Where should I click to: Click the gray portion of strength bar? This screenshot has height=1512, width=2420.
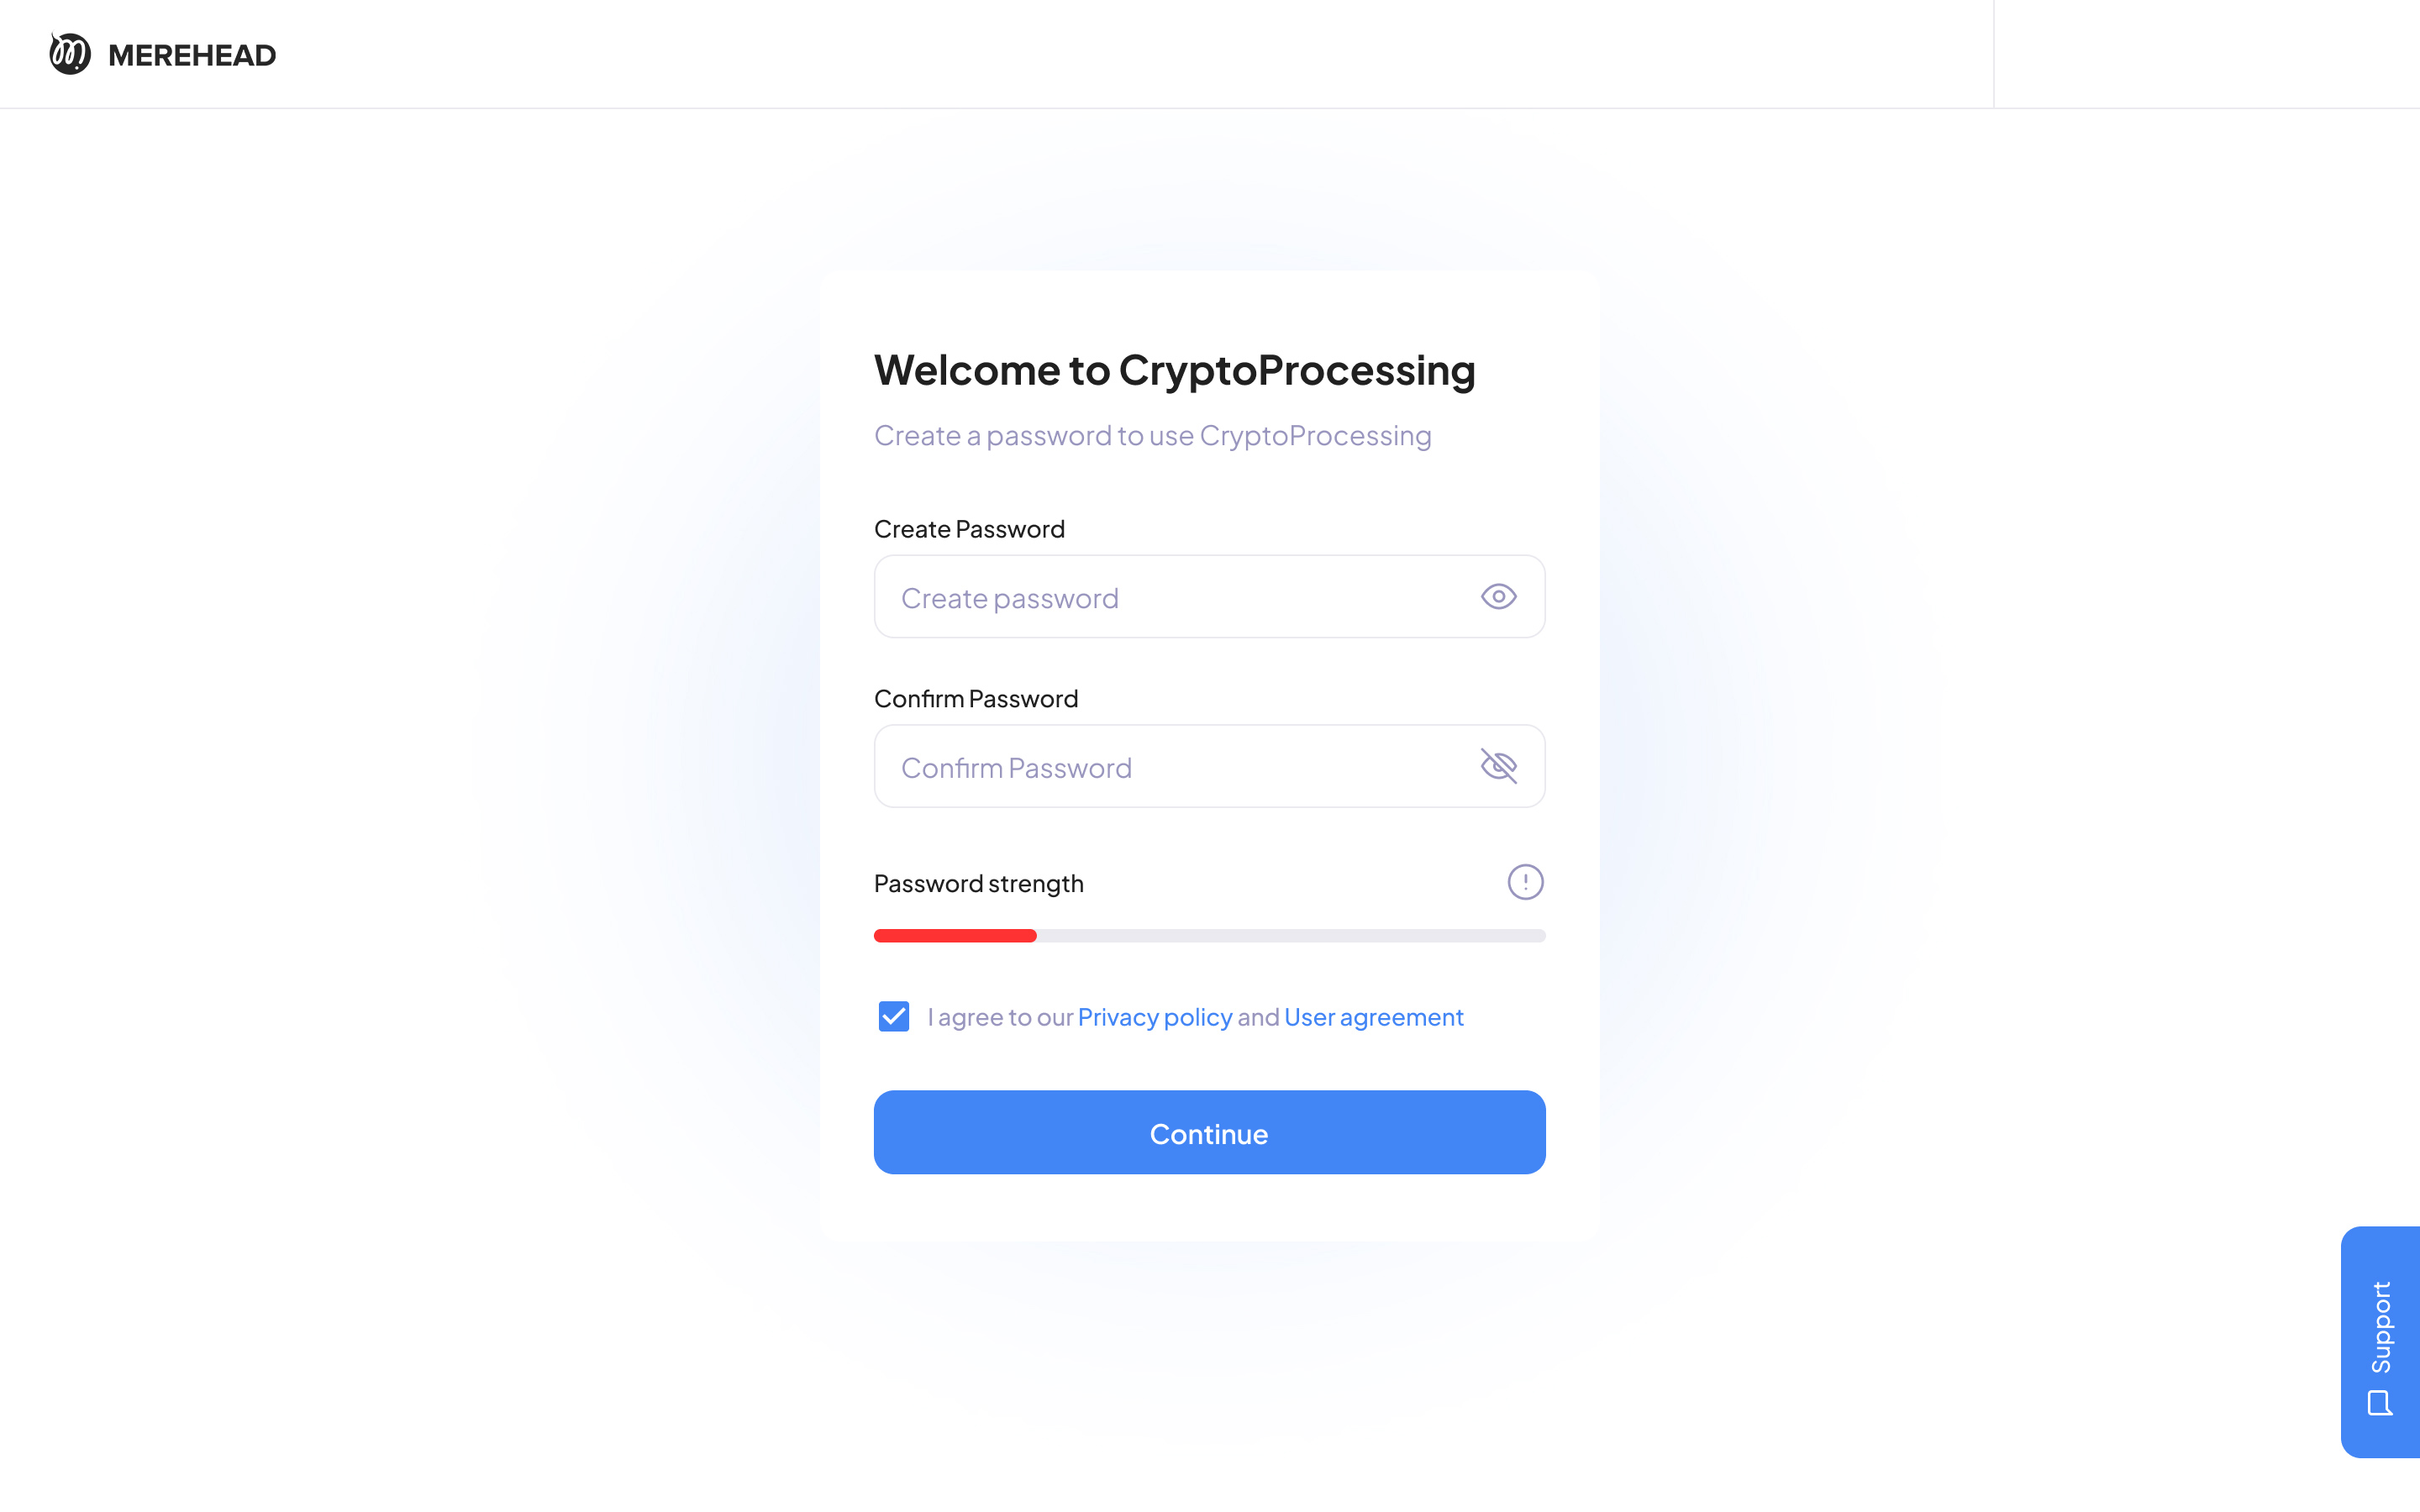pyautogui.click(x=1290, y=936)
